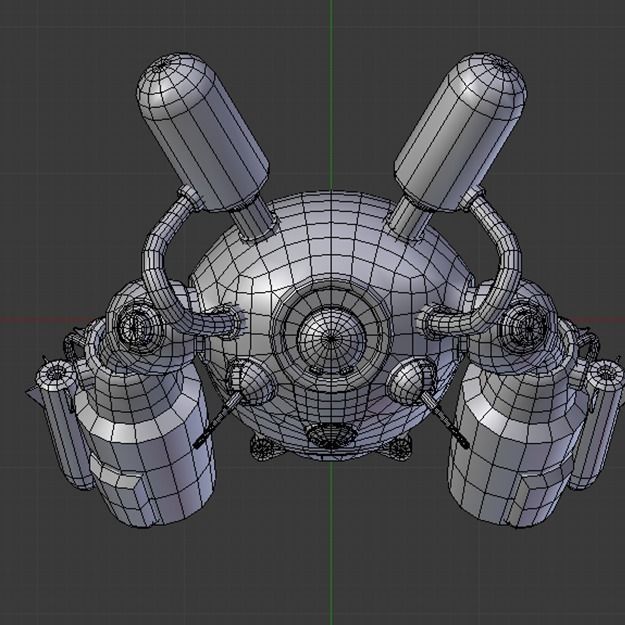Select the small right dome with antenna rod
625x625 pixels.
click(412, 379)
